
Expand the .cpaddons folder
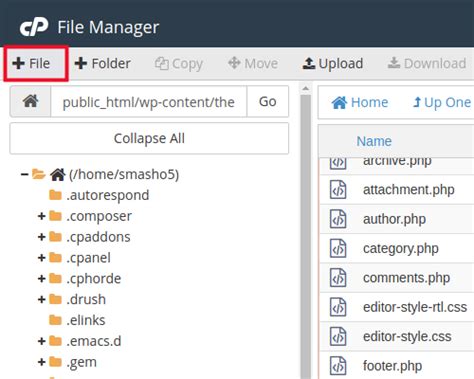(x=41, y=237)
